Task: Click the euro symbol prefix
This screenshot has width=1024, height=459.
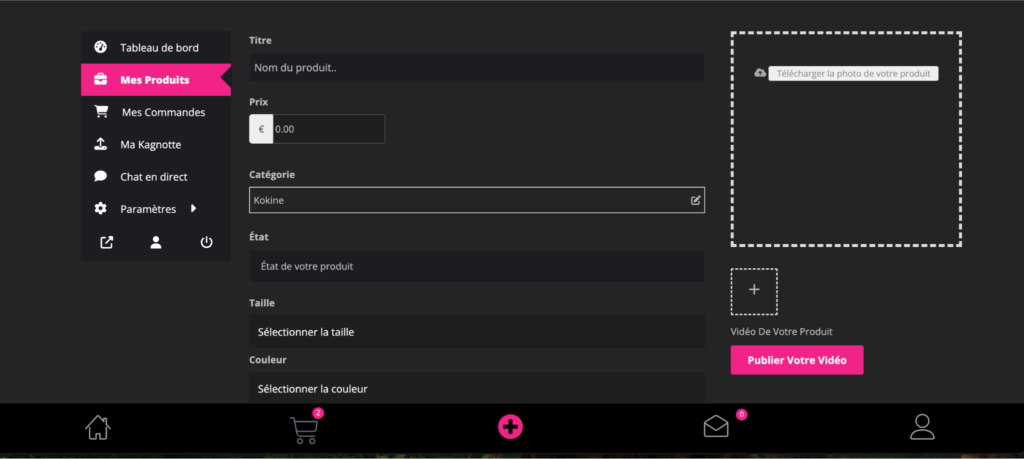Action: (x=261, y=129)
